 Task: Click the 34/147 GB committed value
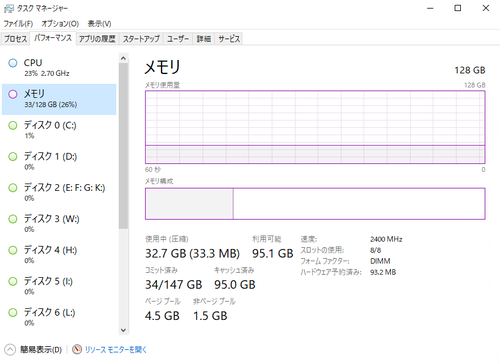tap(174, 285)
